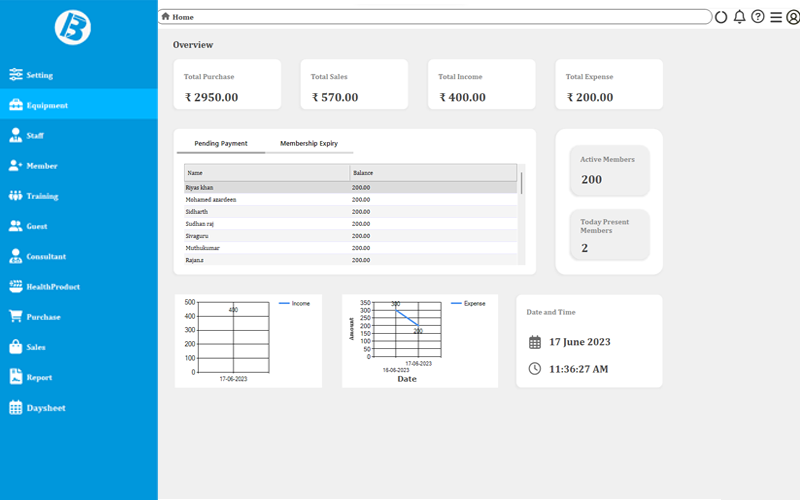Viewport: 800px width, 500px height.
Task: Click the Today Present Members card
Action: pos(610,235)
